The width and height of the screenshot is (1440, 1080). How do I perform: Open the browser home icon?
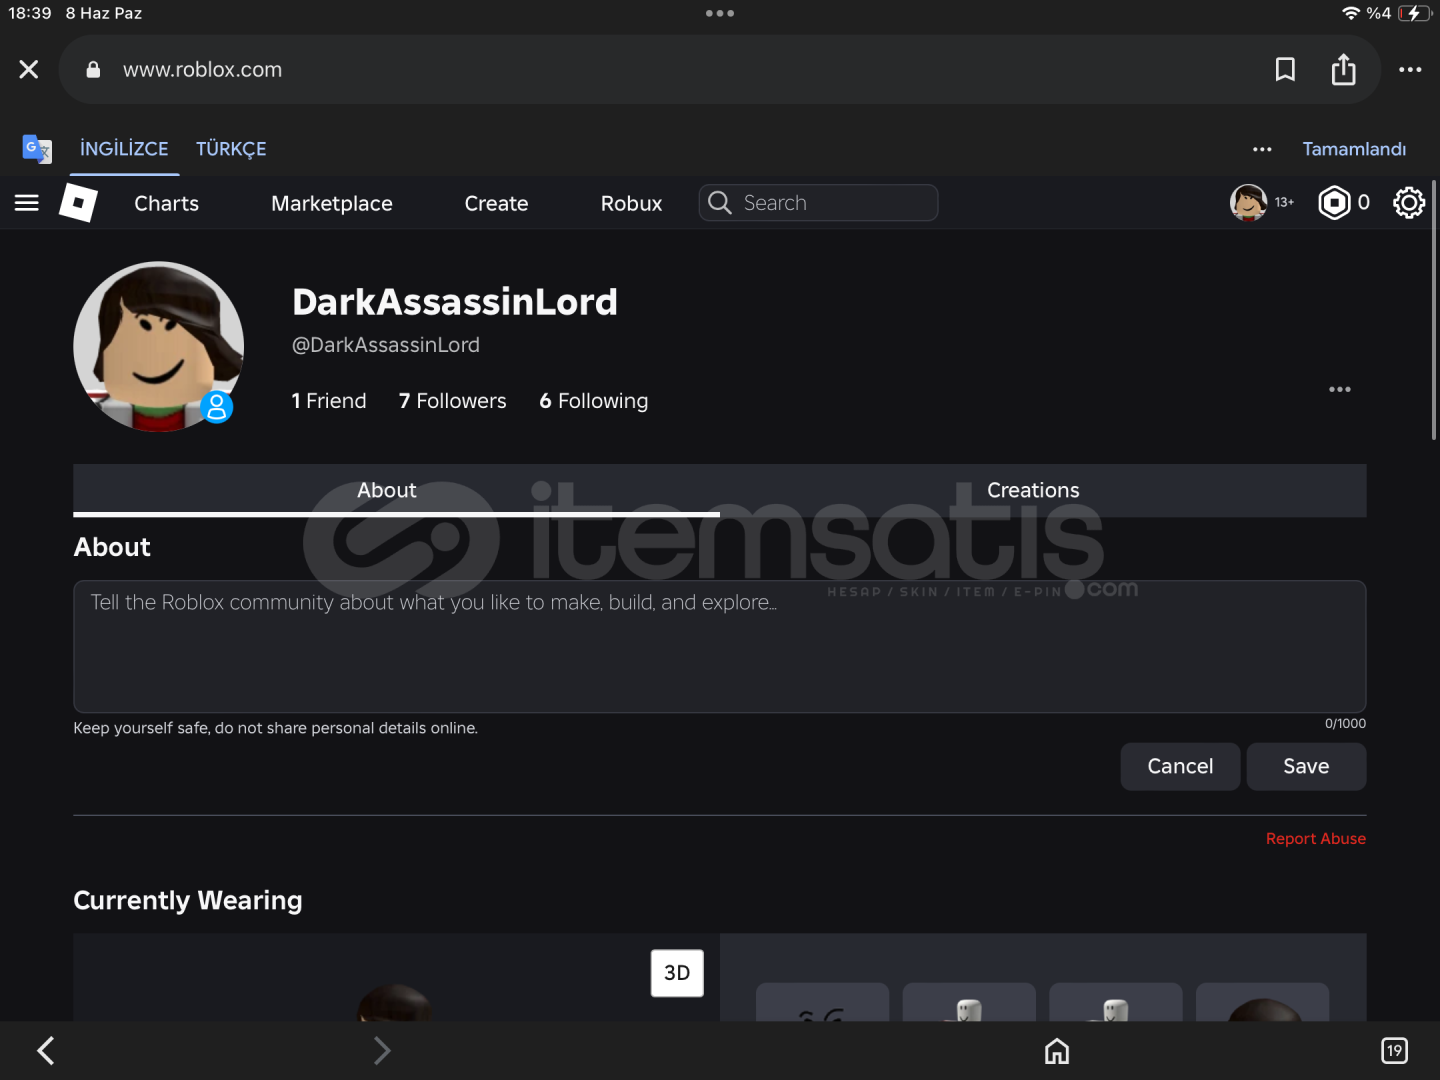coord(1057,1051)
